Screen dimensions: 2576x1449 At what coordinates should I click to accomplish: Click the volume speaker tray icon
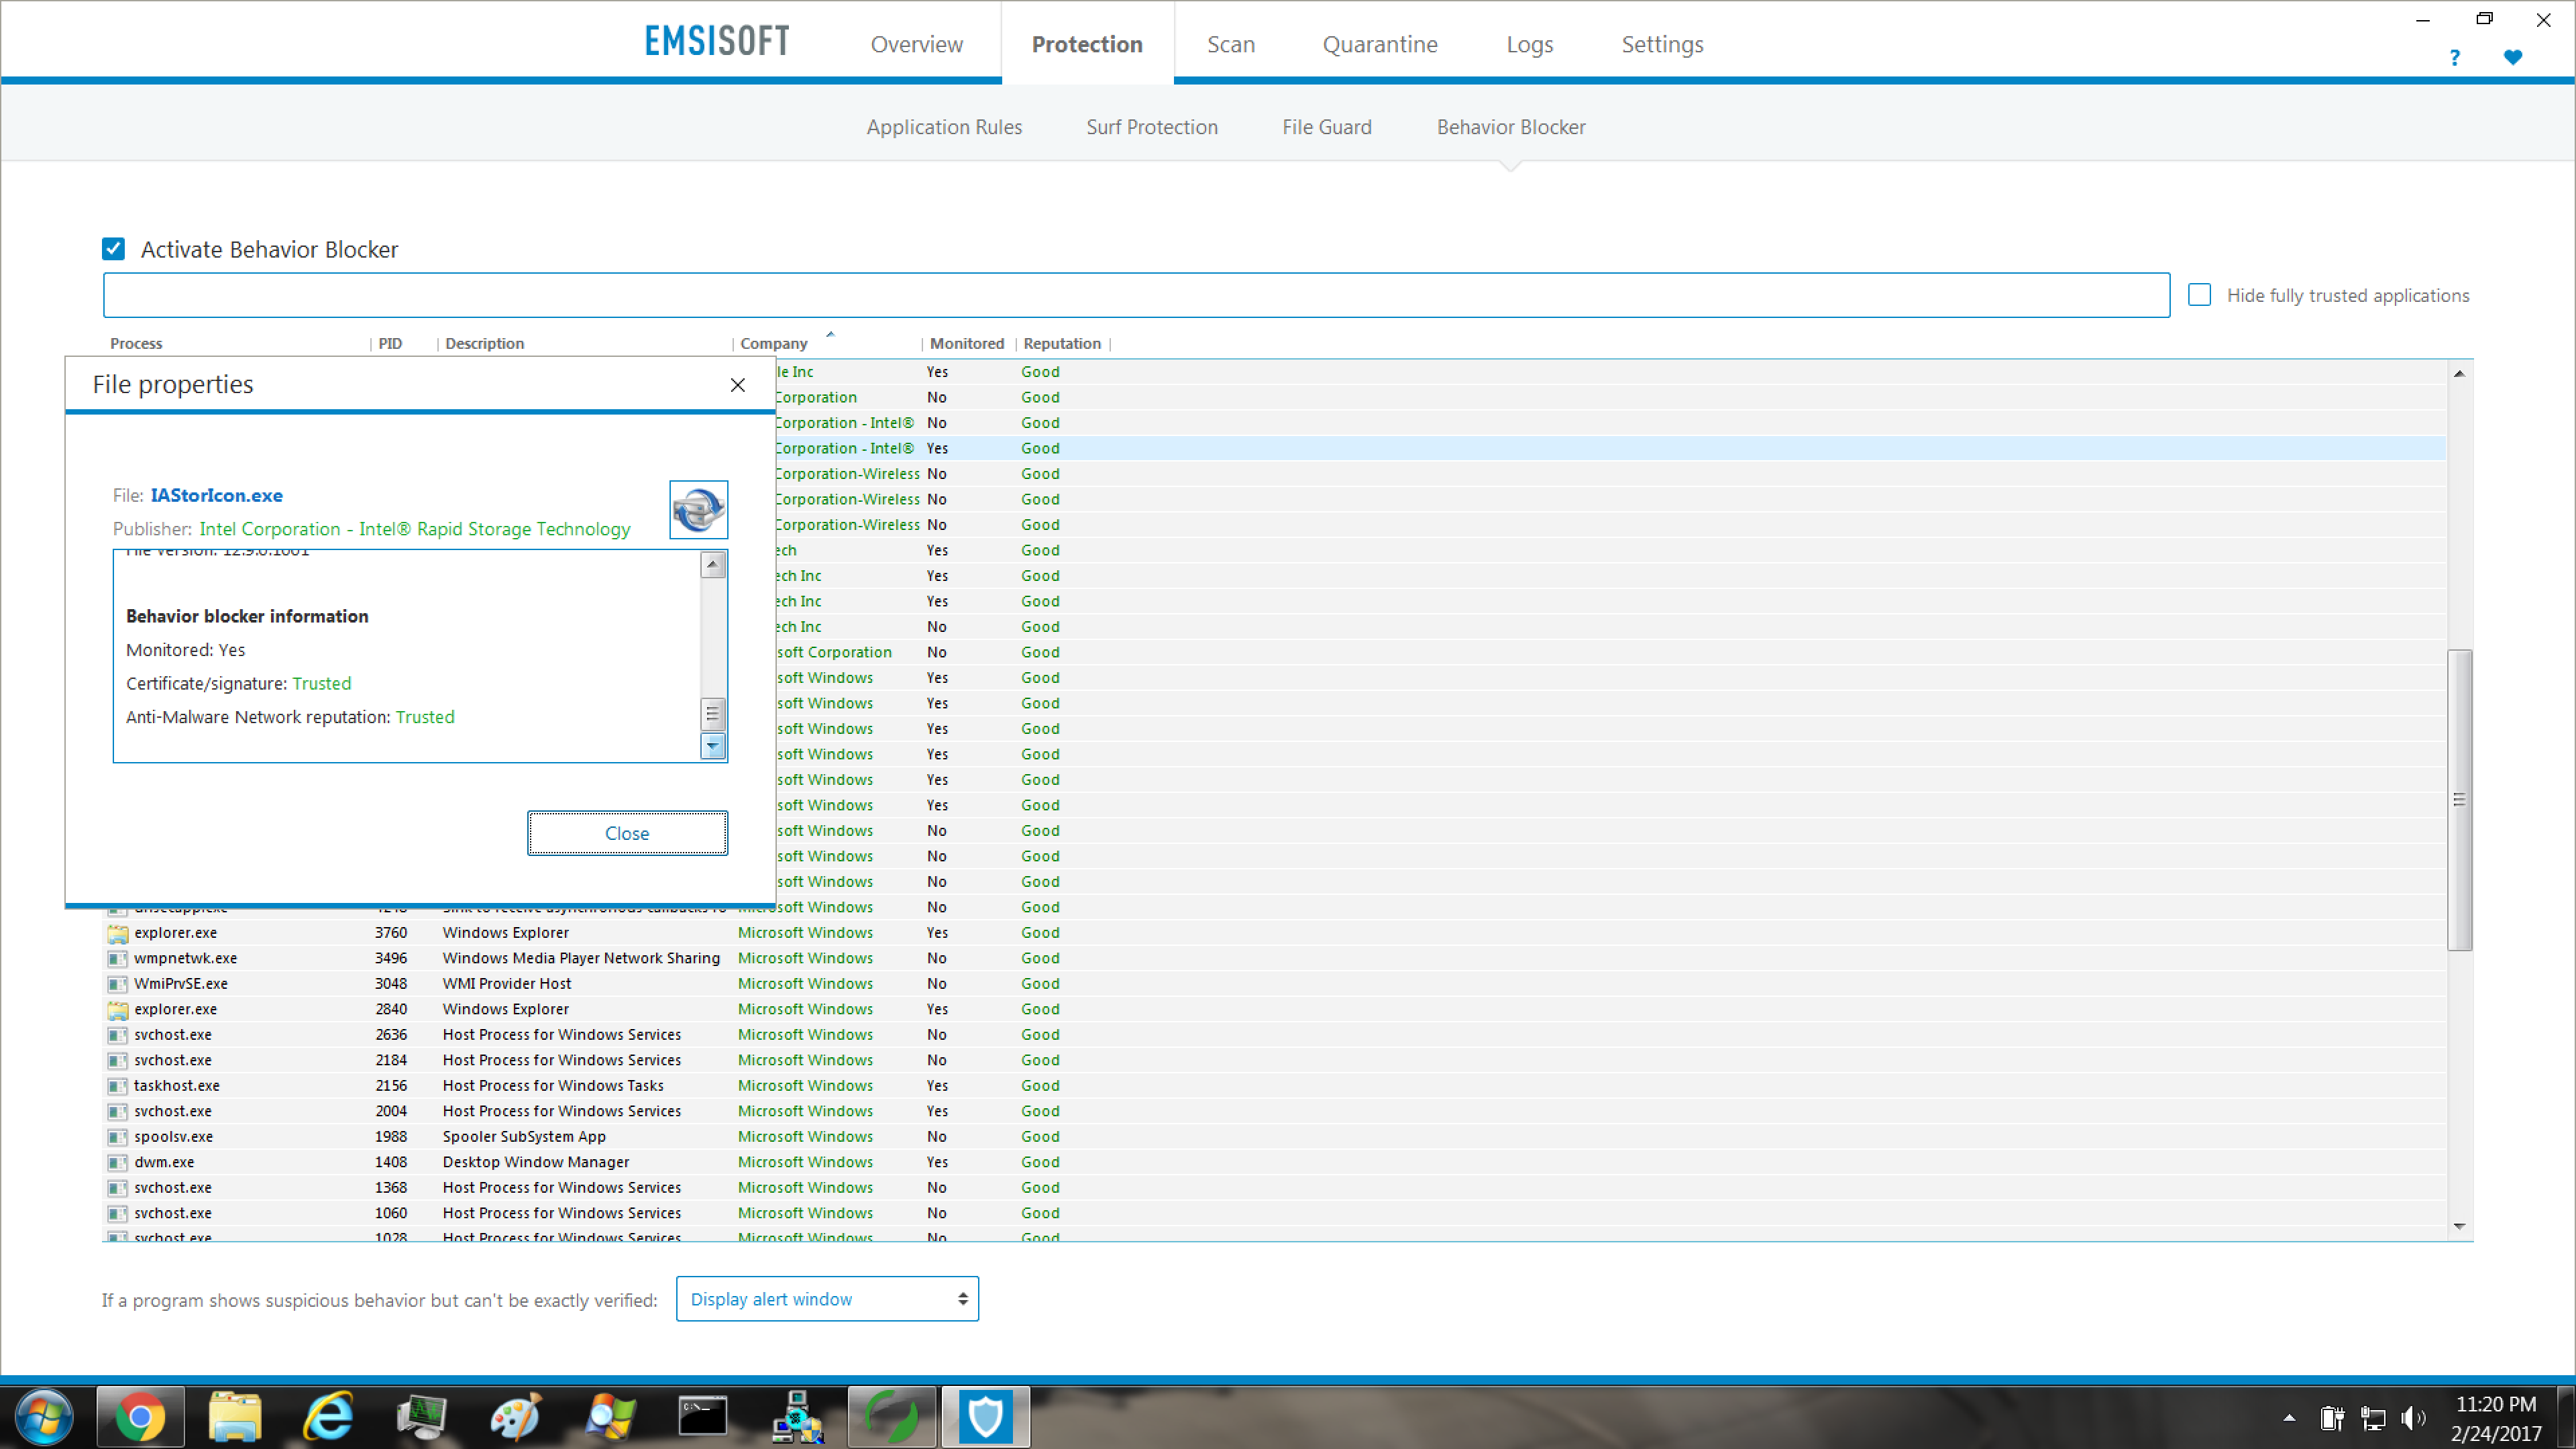coord(2413,1418)
